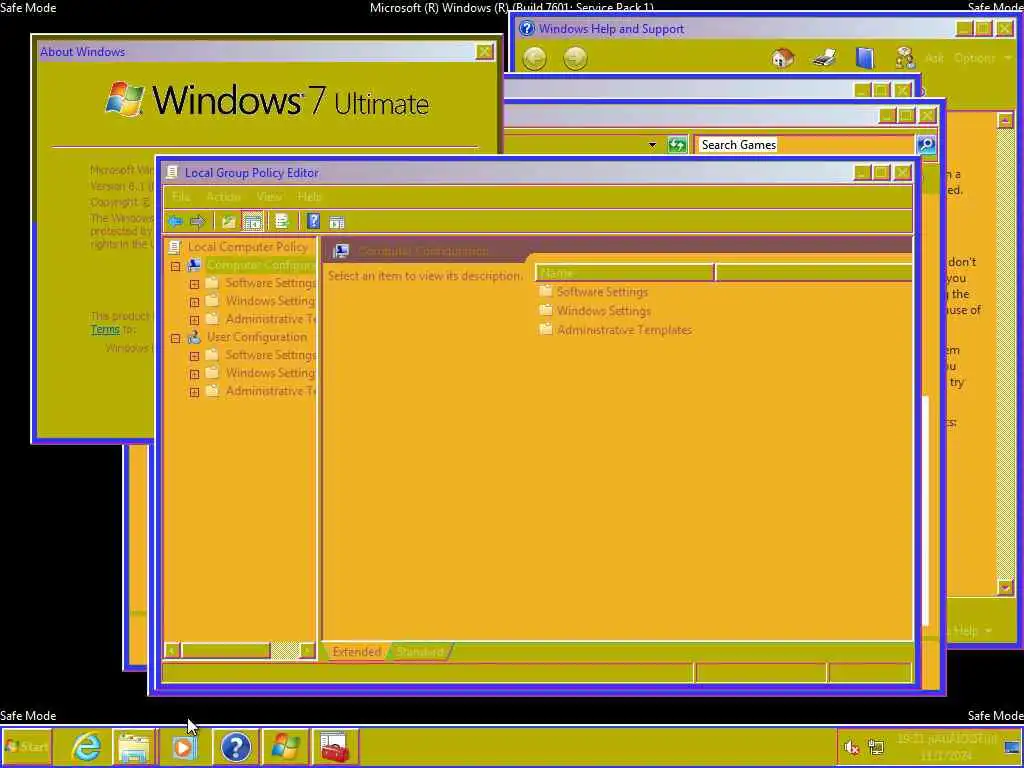Click the muted volume icon in system tray
The image size is (1024, 768).
point(851,746)
